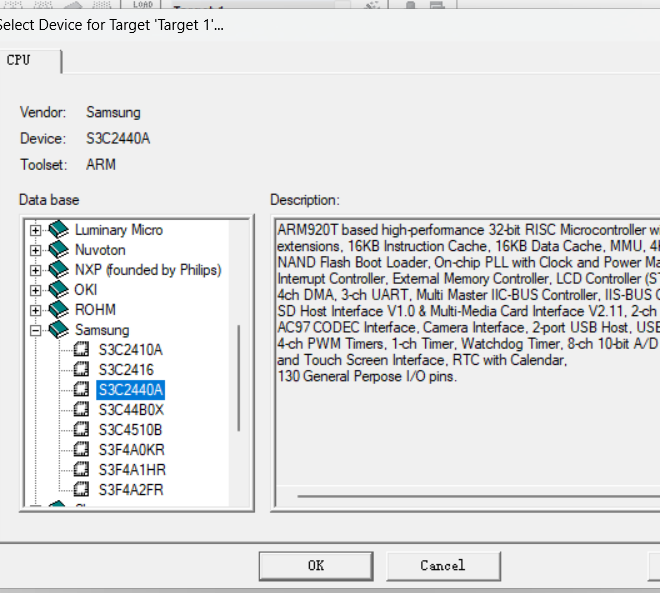Switch to the CPU tab

coord(29,60)
